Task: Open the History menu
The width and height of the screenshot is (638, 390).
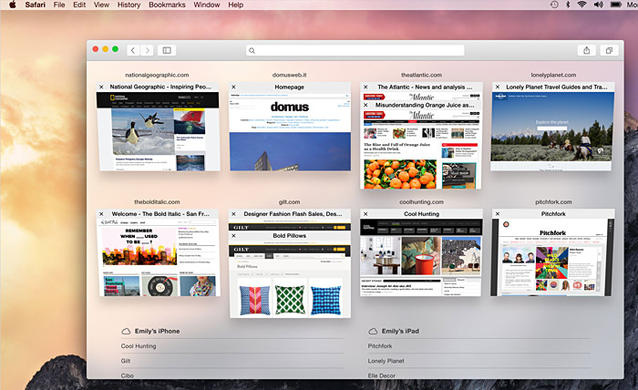Action: tap(129, 5)
